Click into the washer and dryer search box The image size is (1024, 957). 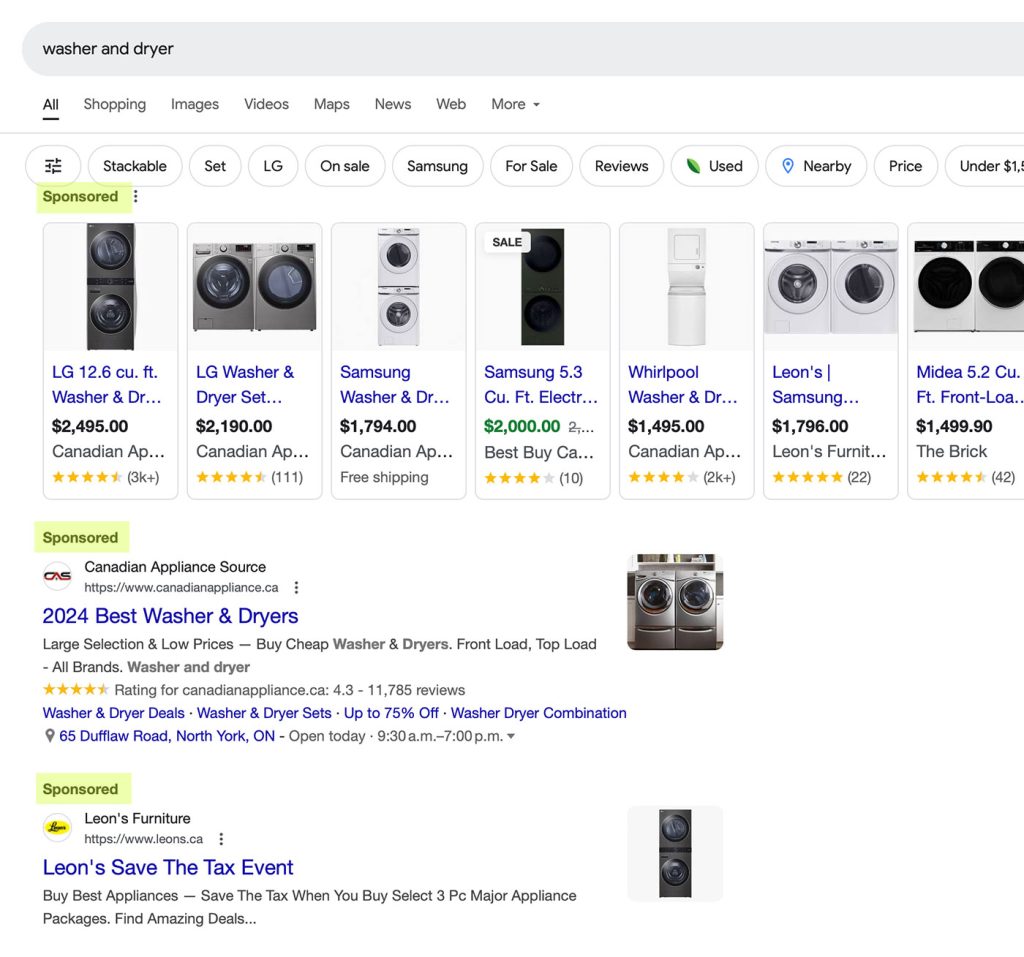(x=522, y=49)
